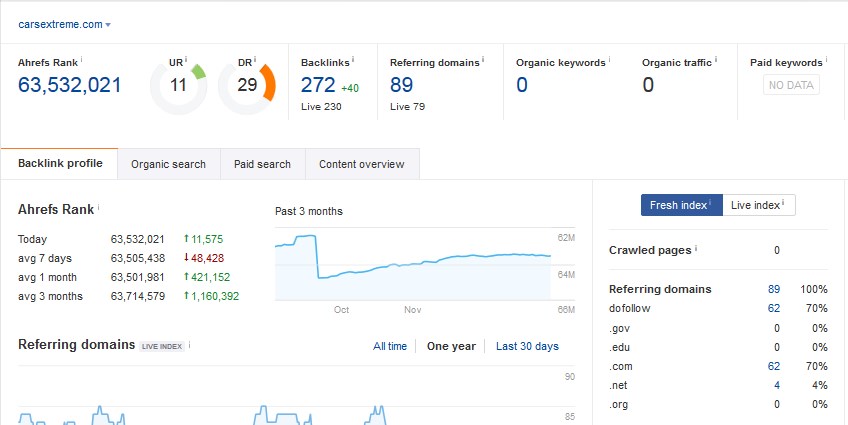This screenshot has width=848, height=425.
Task: Show Last 30 days chart range
Action: point(527,346)
